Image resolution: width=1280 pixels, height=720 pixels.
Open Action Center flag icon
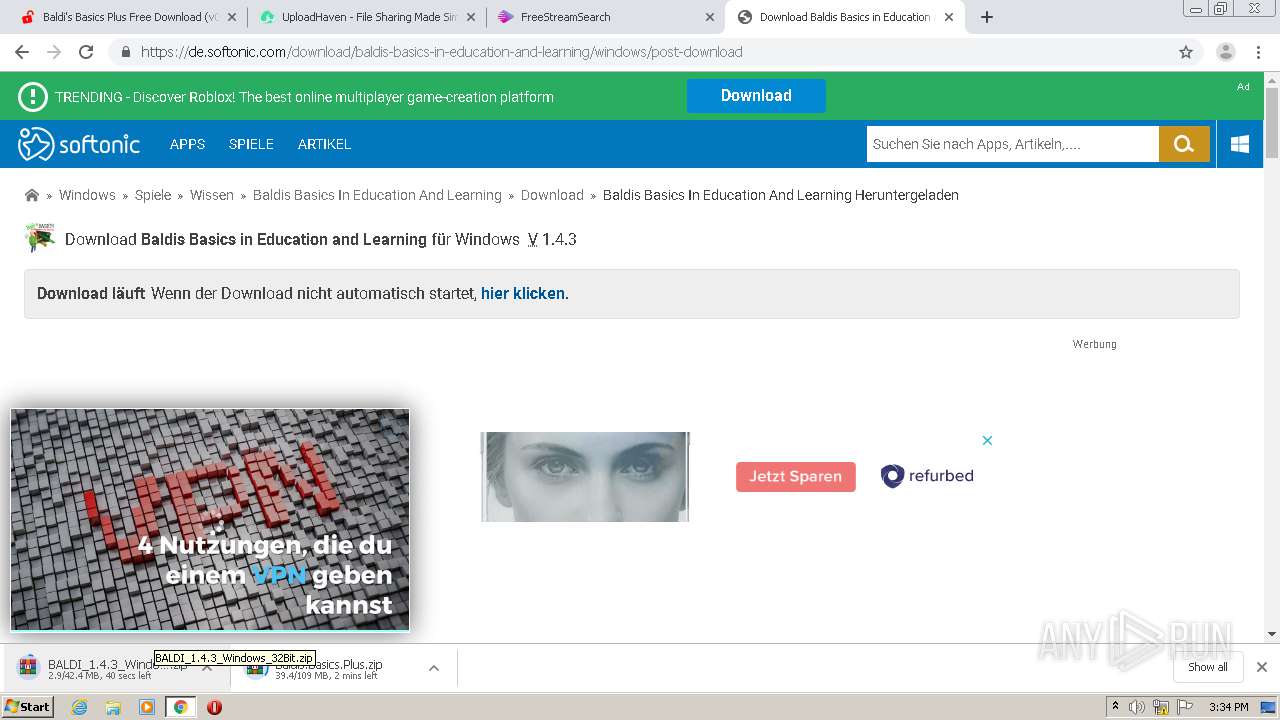click(x=1184, y=707)
